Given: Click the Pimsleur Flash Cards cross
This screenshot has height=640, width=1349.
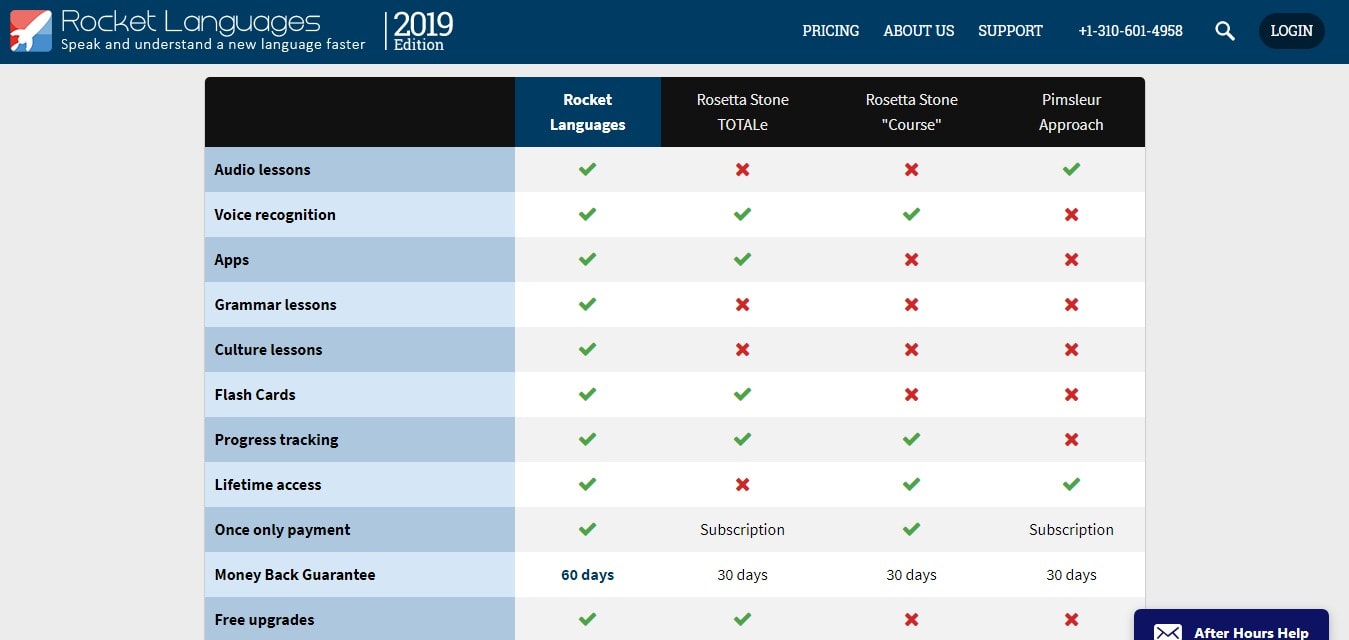Looking at the screenshot, I should [x=1071, y=395].
